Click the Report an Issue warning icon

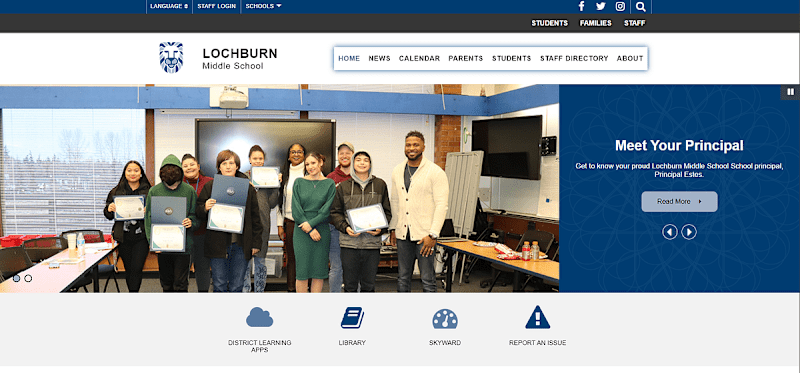pyautogui.click(x=537, y=317)
